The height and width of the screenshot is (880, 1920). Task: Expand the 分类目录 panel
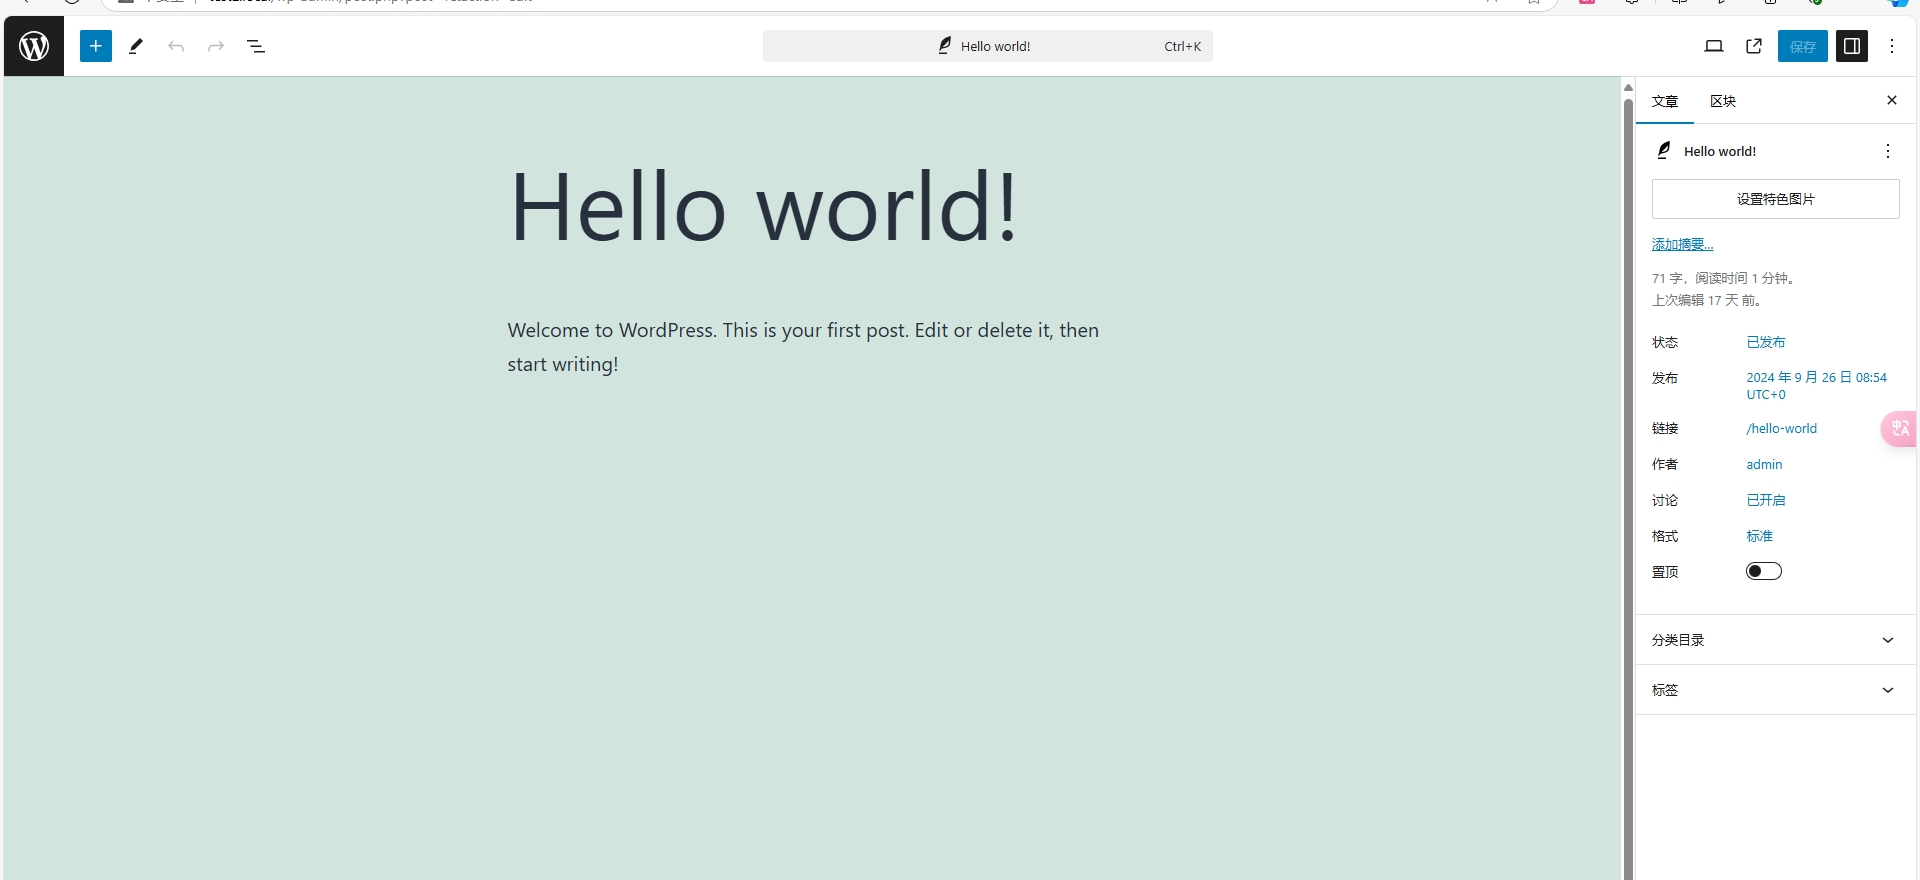pyautogui.click(x=1776, y=640)
